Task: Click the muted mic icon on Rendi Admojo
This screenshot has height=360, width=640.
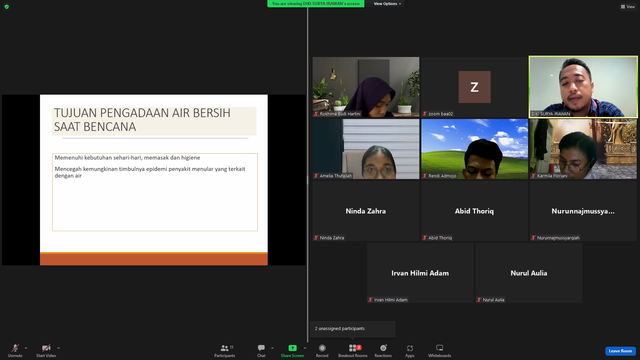Action: coord(425,176)
